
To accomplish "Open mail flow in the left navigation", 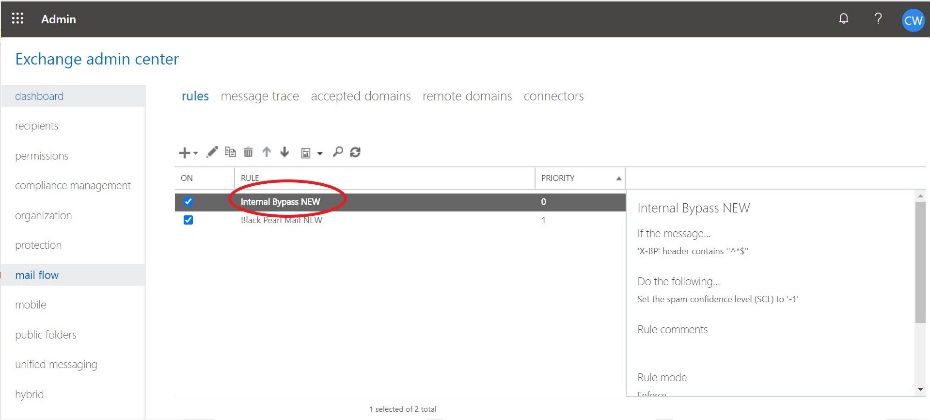I will [x=73, y=275].
